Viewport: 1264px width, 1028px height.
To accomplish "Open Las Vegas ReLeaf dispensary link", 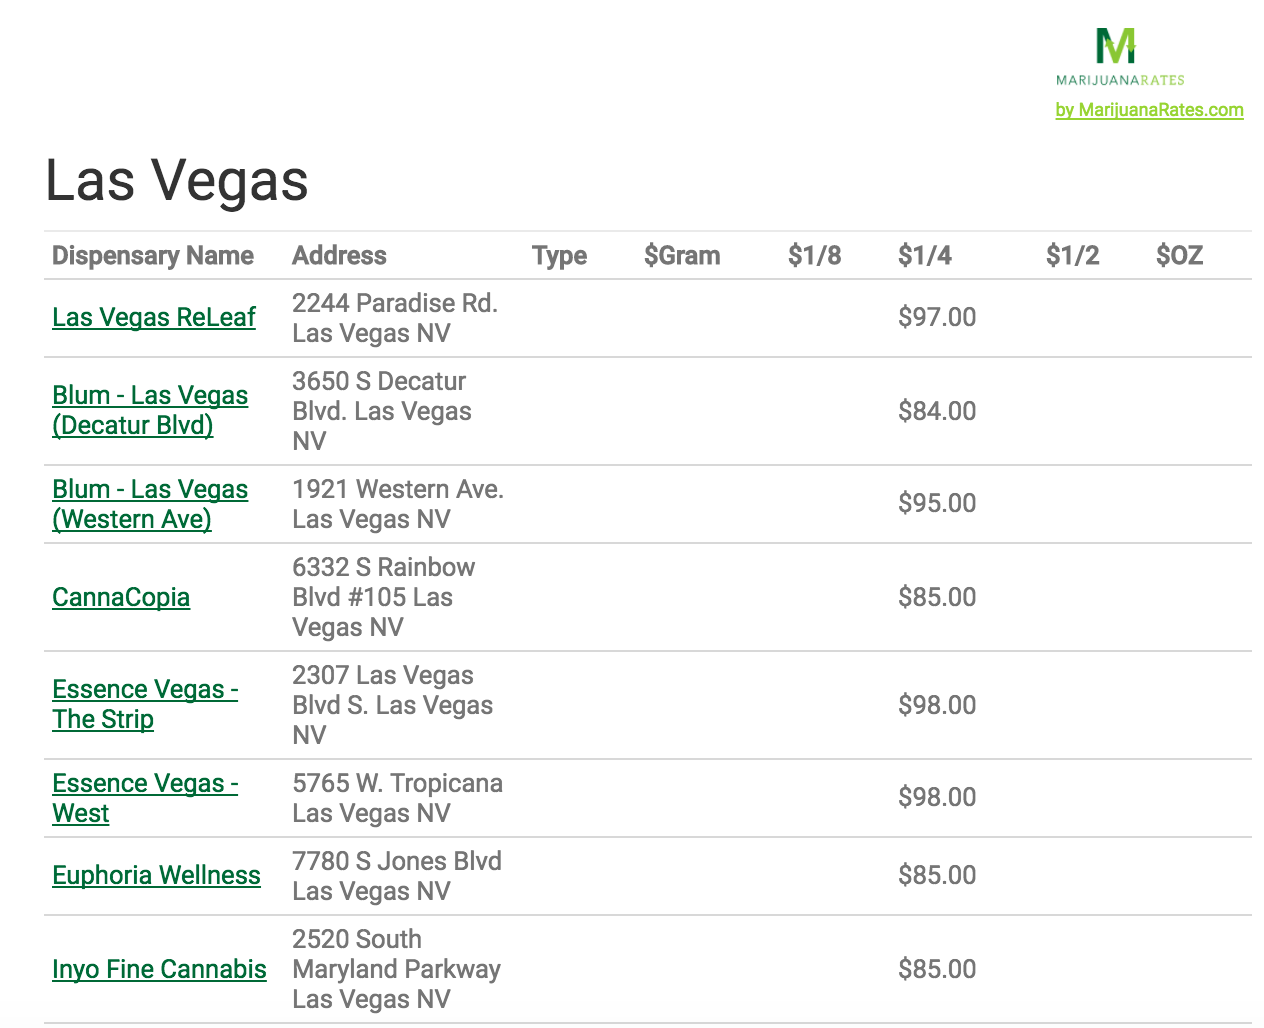I will click(x=154, y=317).
